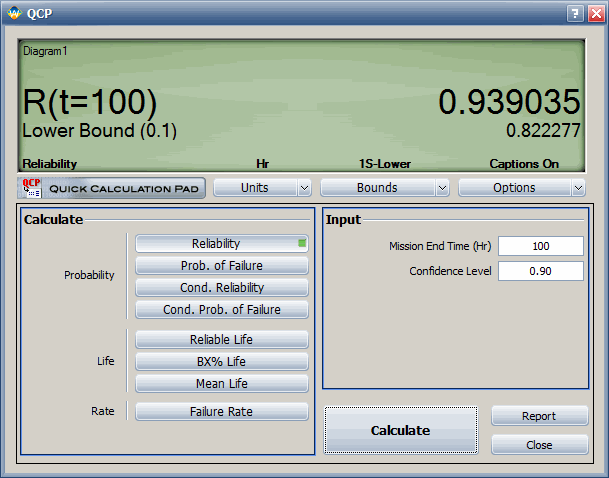Select the BX% Life option

pos(221,362)
